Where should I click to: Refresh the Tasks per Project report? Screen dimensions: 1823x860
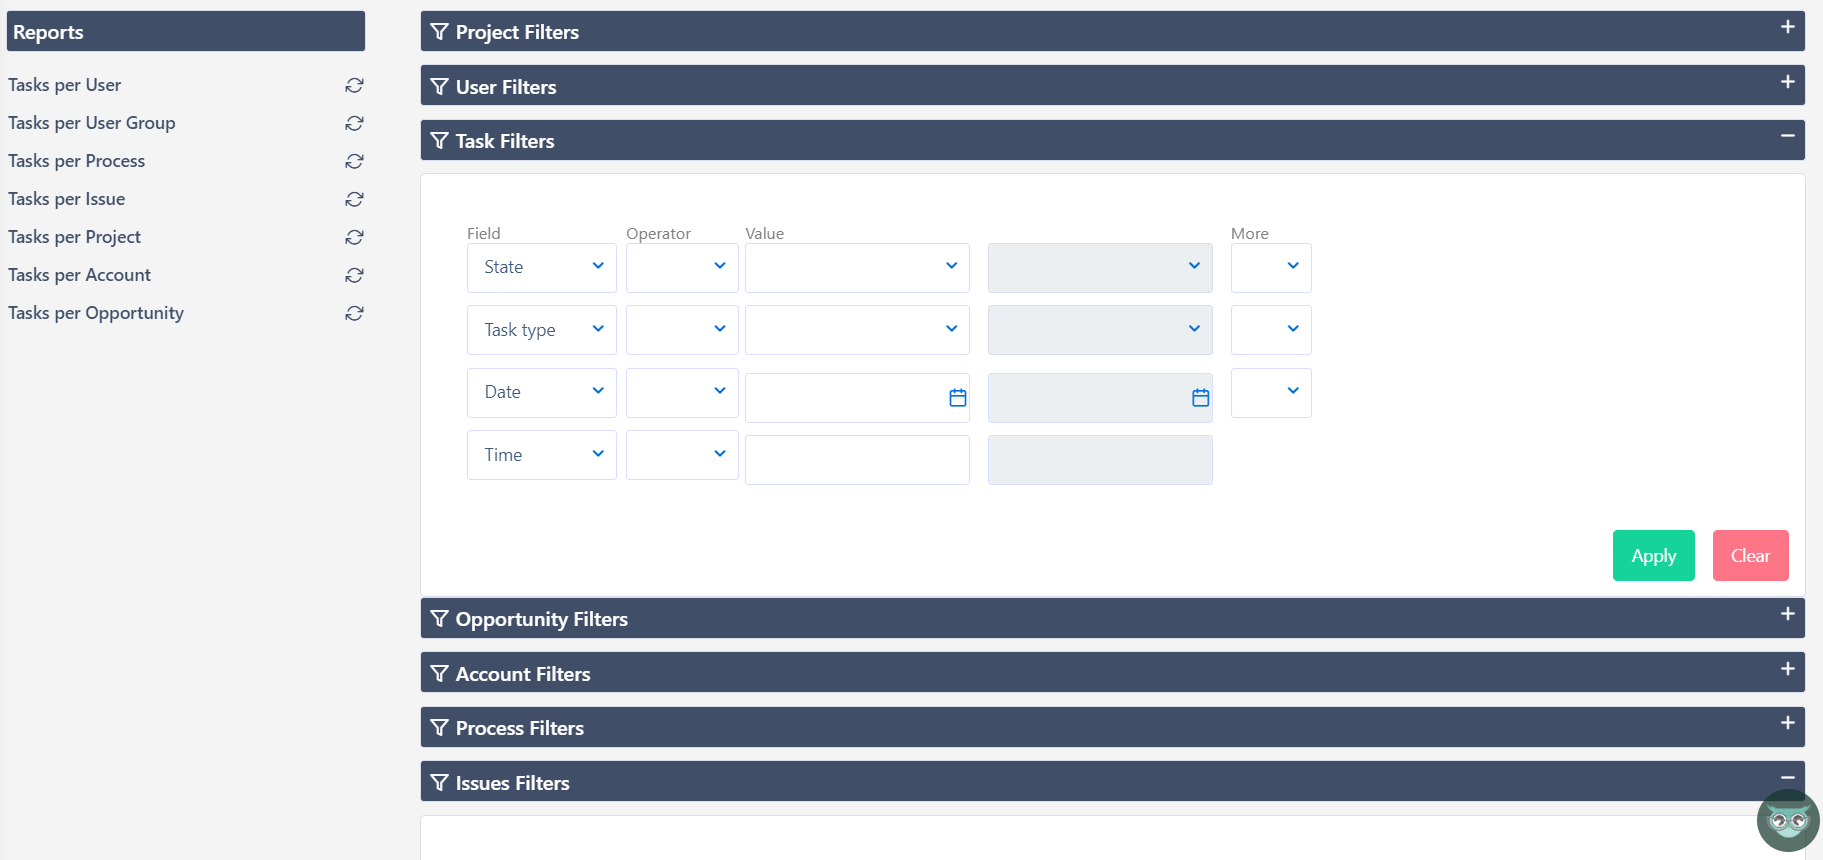coord(354,238)
